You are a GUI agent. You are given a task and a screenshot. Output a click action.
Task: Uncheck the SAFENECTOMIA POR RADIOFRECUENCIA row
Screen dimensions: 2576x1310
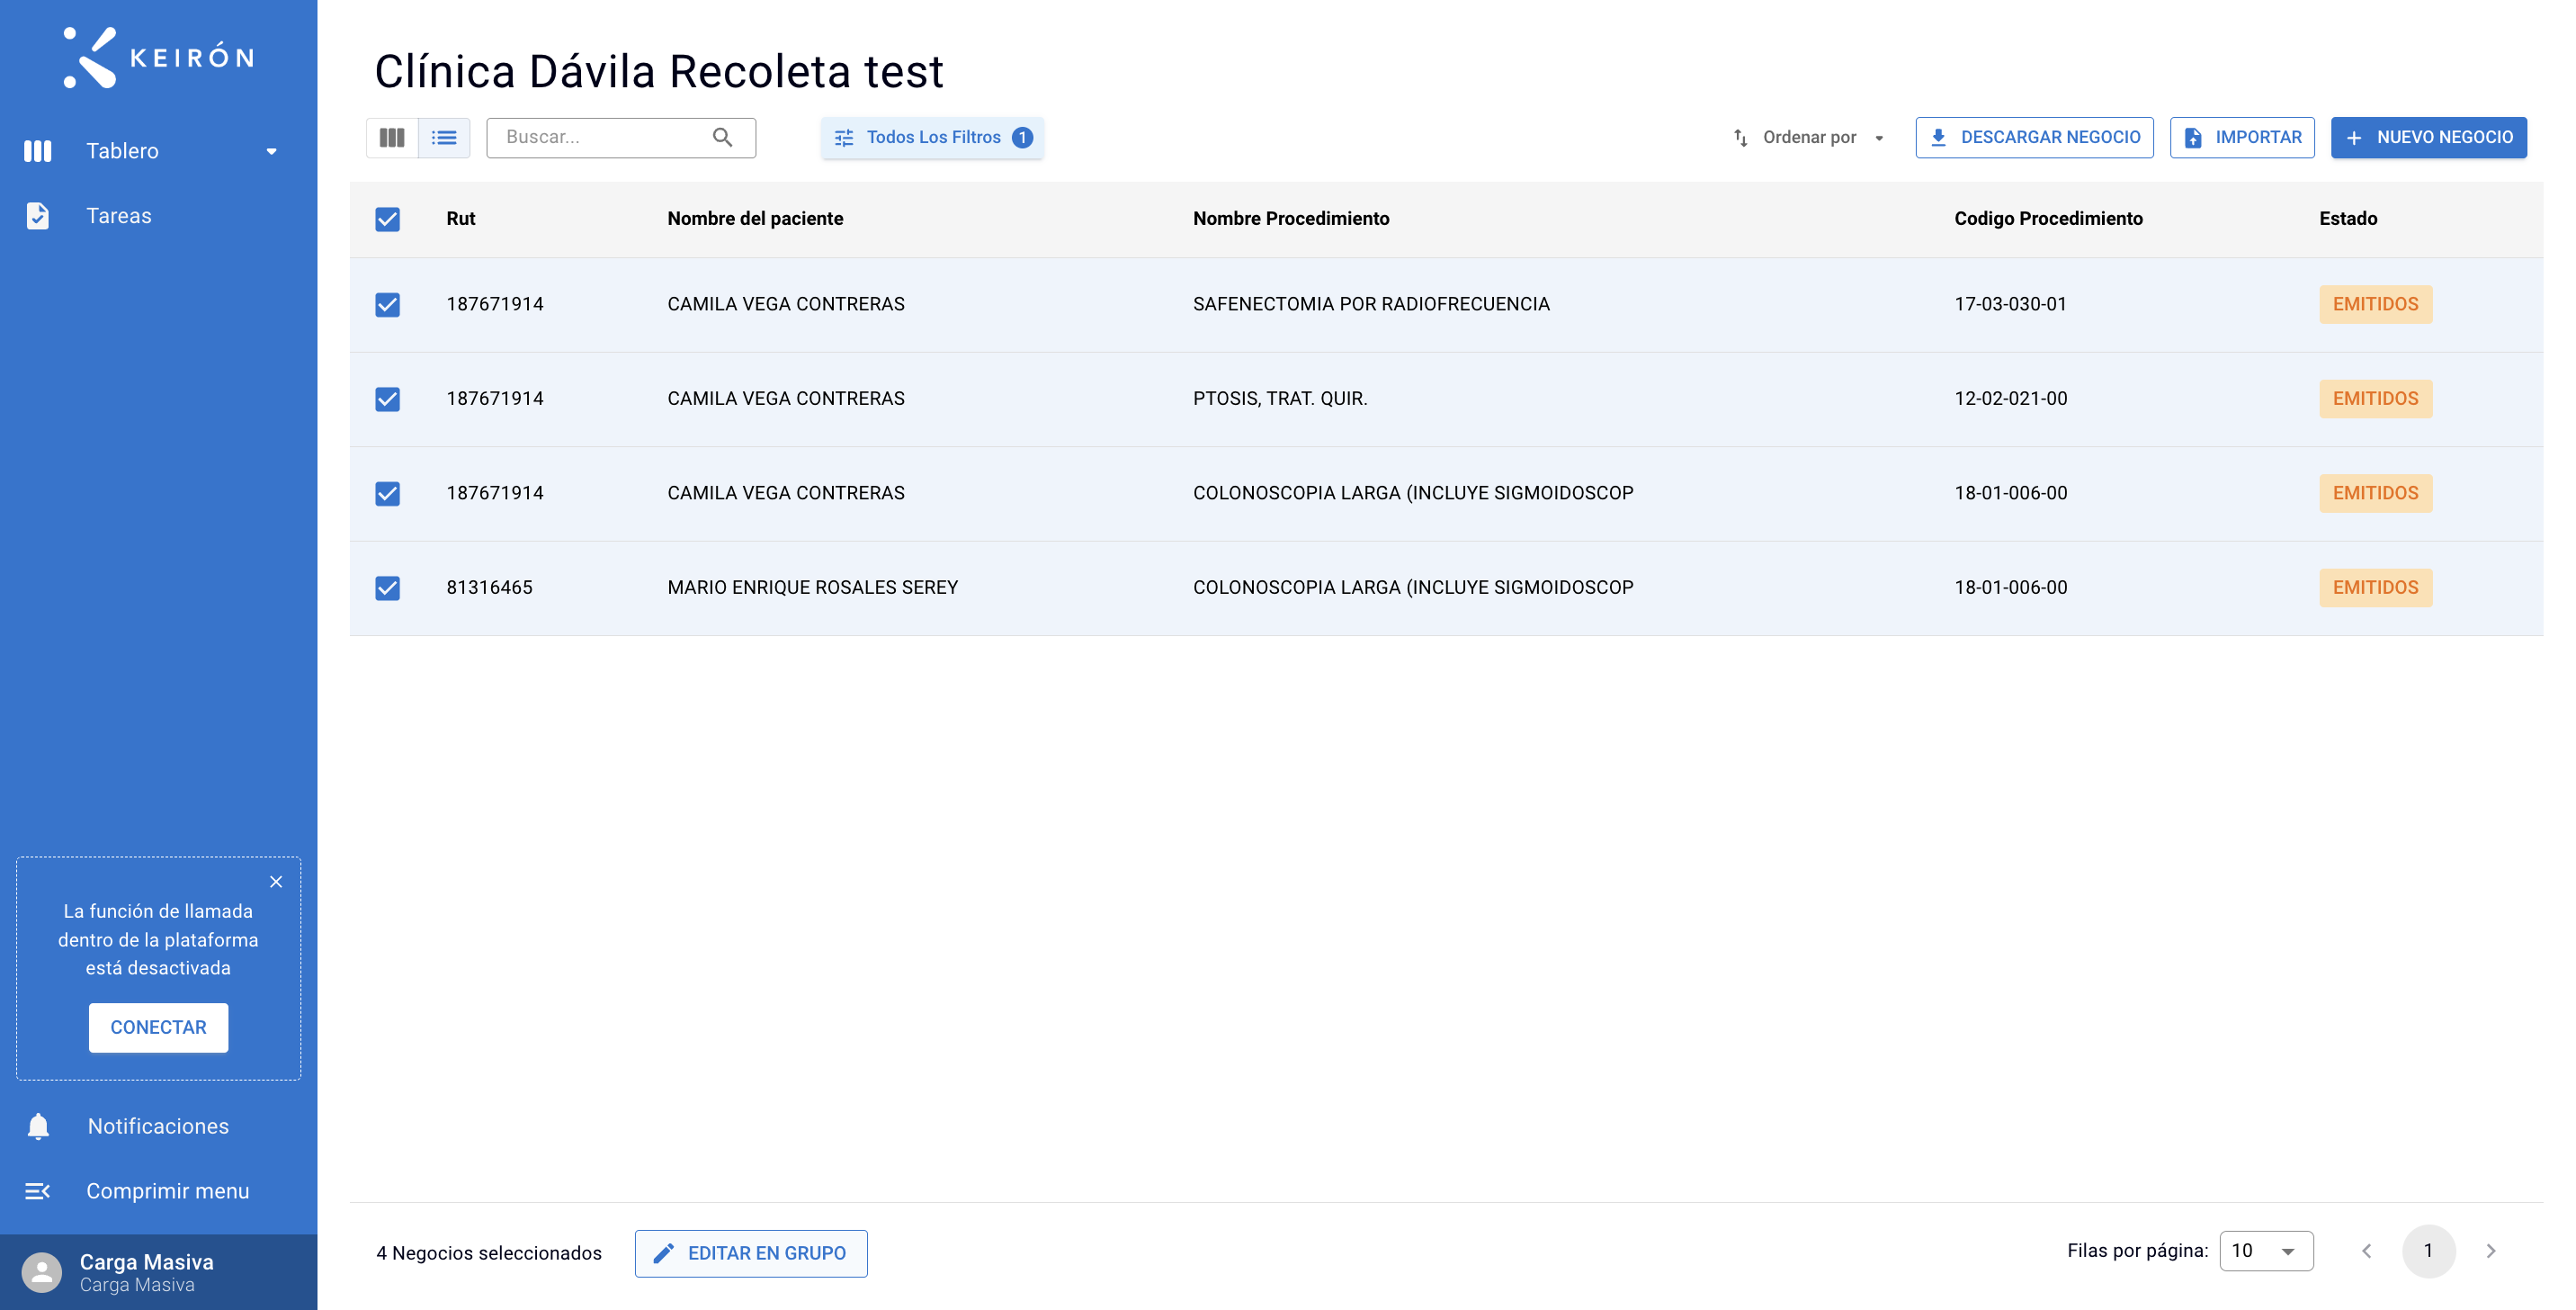388,305
